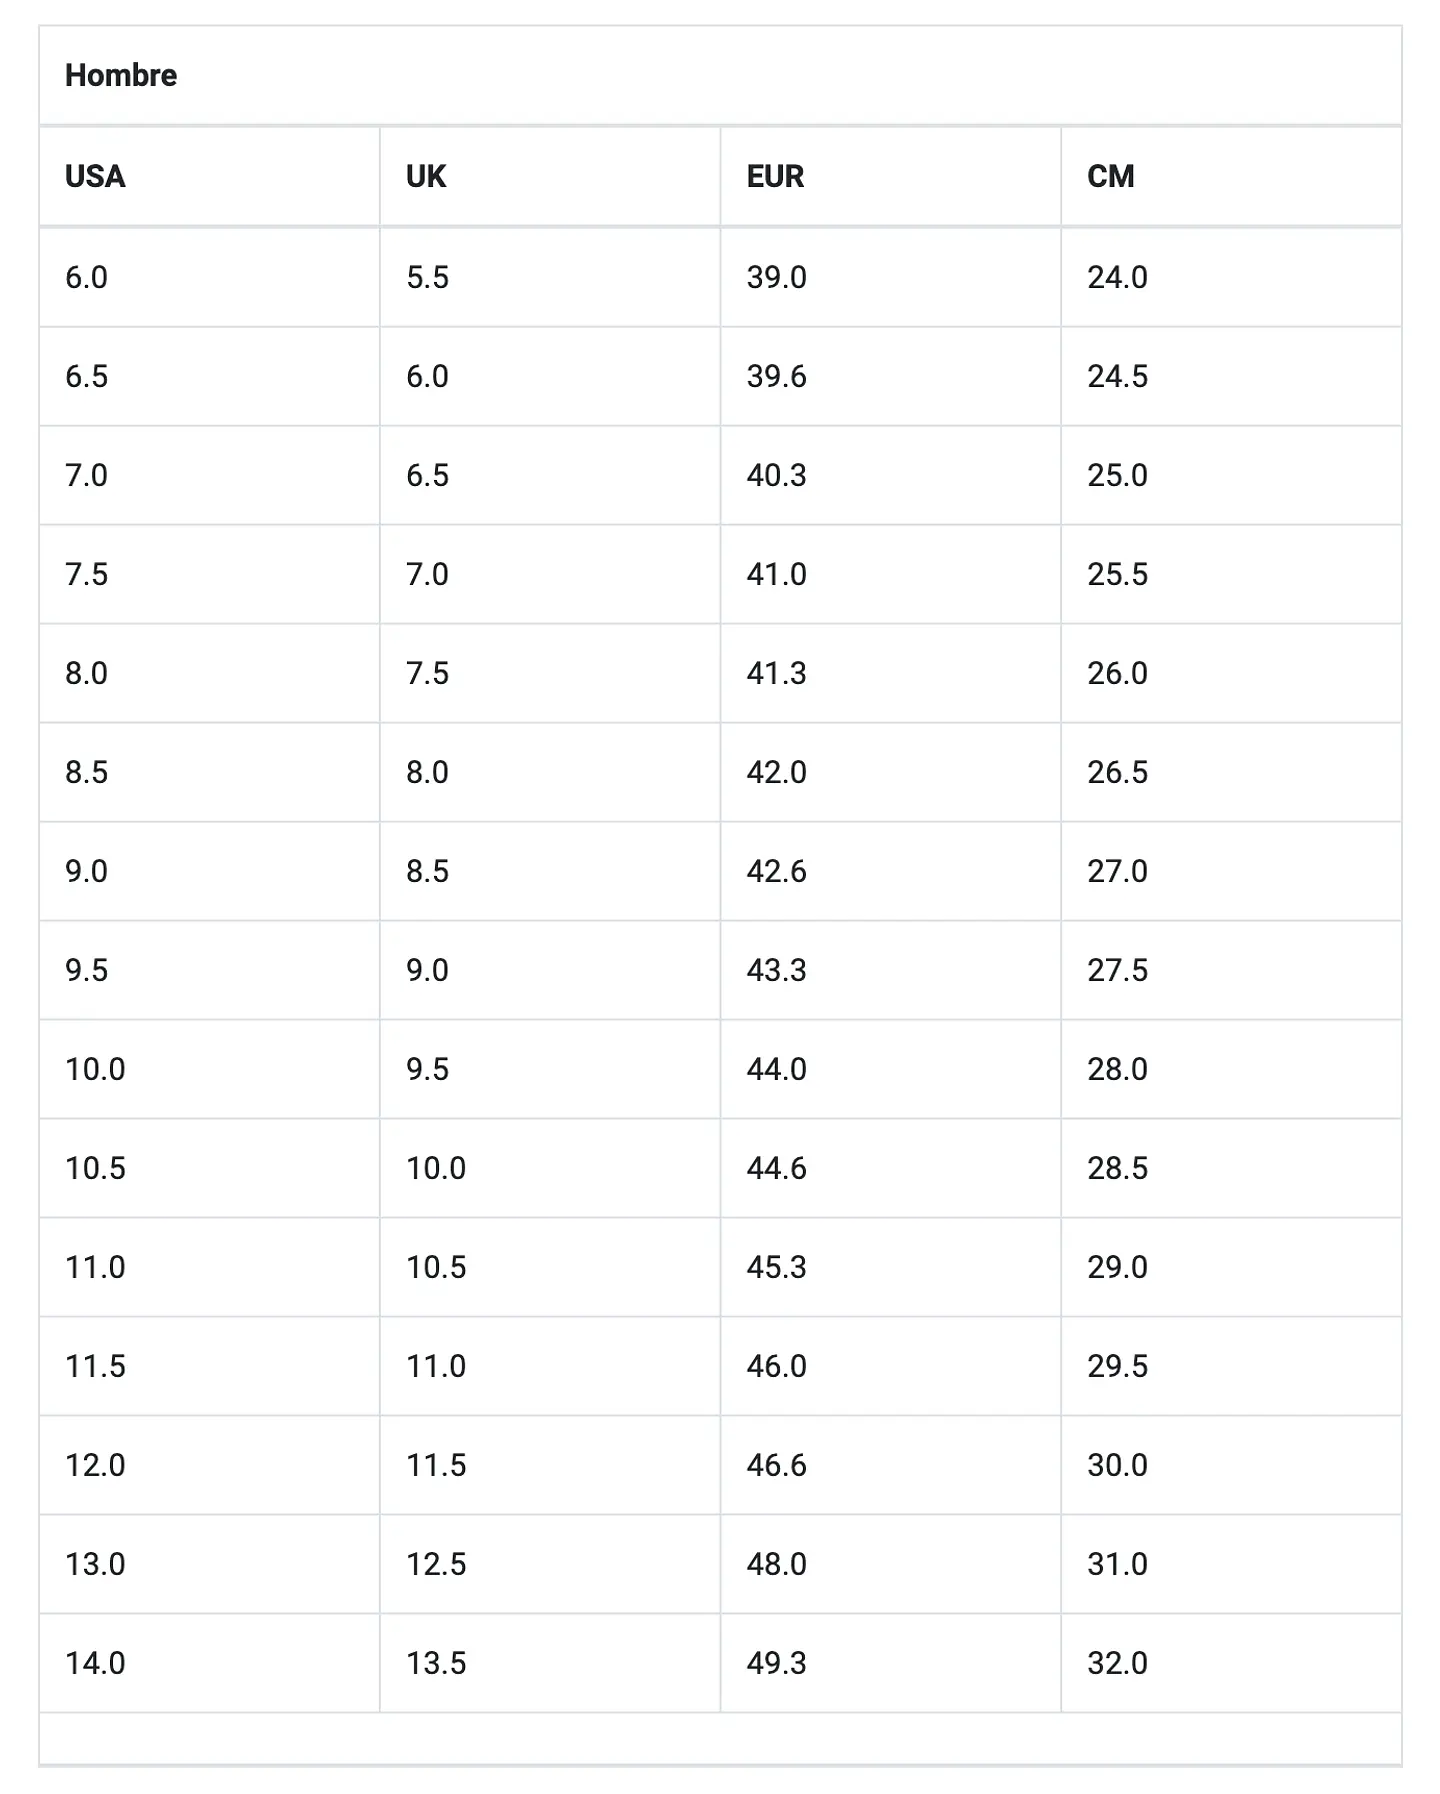Click EUR value 43.3 cell
This screenshot has height=1794, width=1440.
890,970
